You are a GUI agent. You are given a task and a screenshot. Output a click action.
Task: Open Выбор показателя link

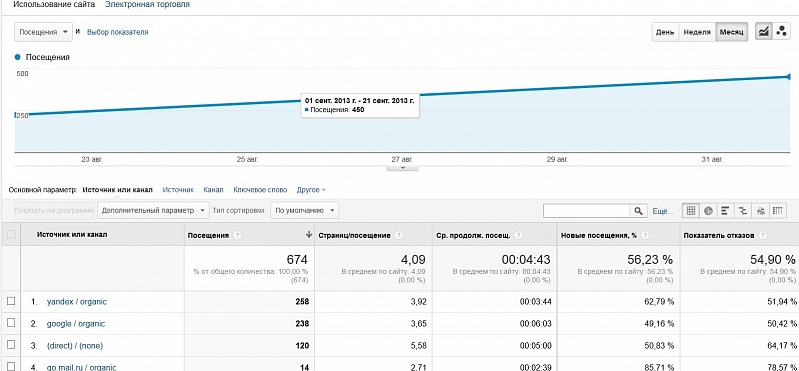click(118, 32)
